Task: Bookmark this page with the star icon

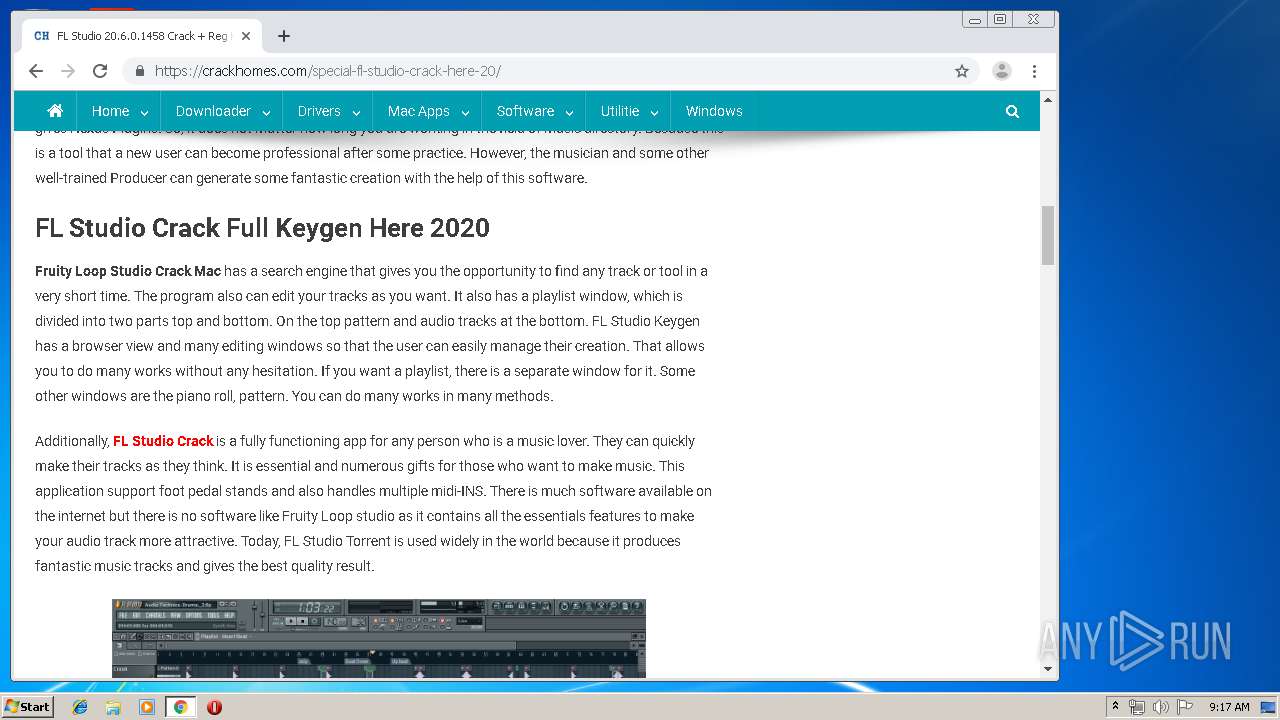Action: tap(962, 71)
